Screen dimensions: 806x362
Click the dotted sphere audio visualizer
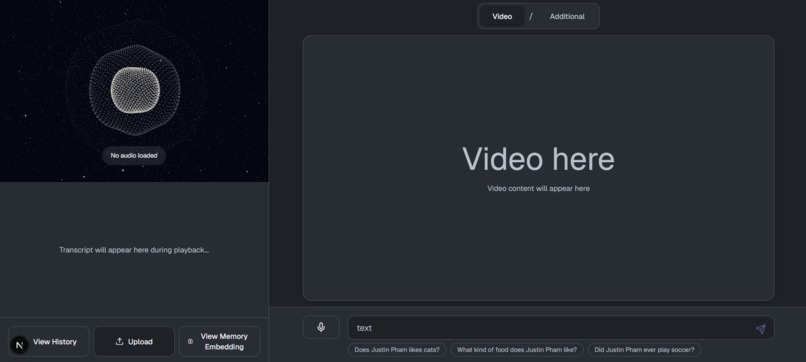pyautogui.click(x=135, y=90)
